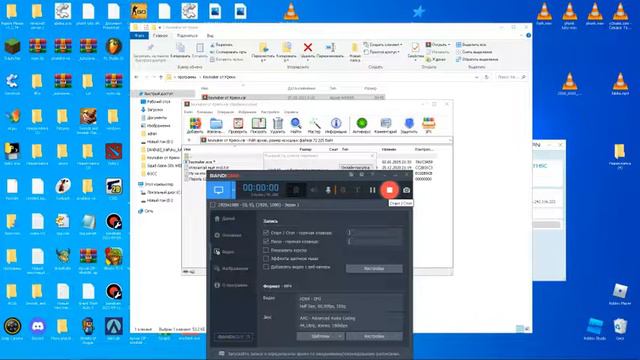Open Settings button in Bandicam Record section
The width and height of the screenshot is (640, 360).
tap(374, 269)
